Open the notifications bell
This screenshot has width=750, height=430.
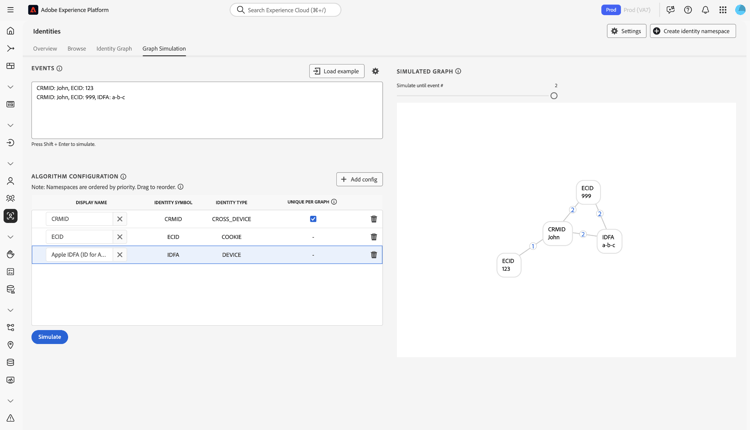point(705,10)
